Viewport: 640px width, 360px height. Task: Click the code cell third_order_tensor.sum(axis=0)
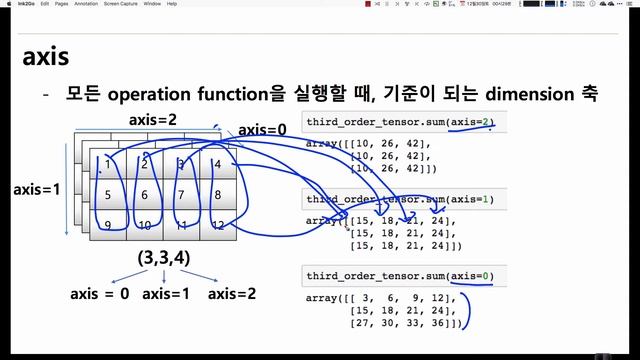click(x=404, y=276)
